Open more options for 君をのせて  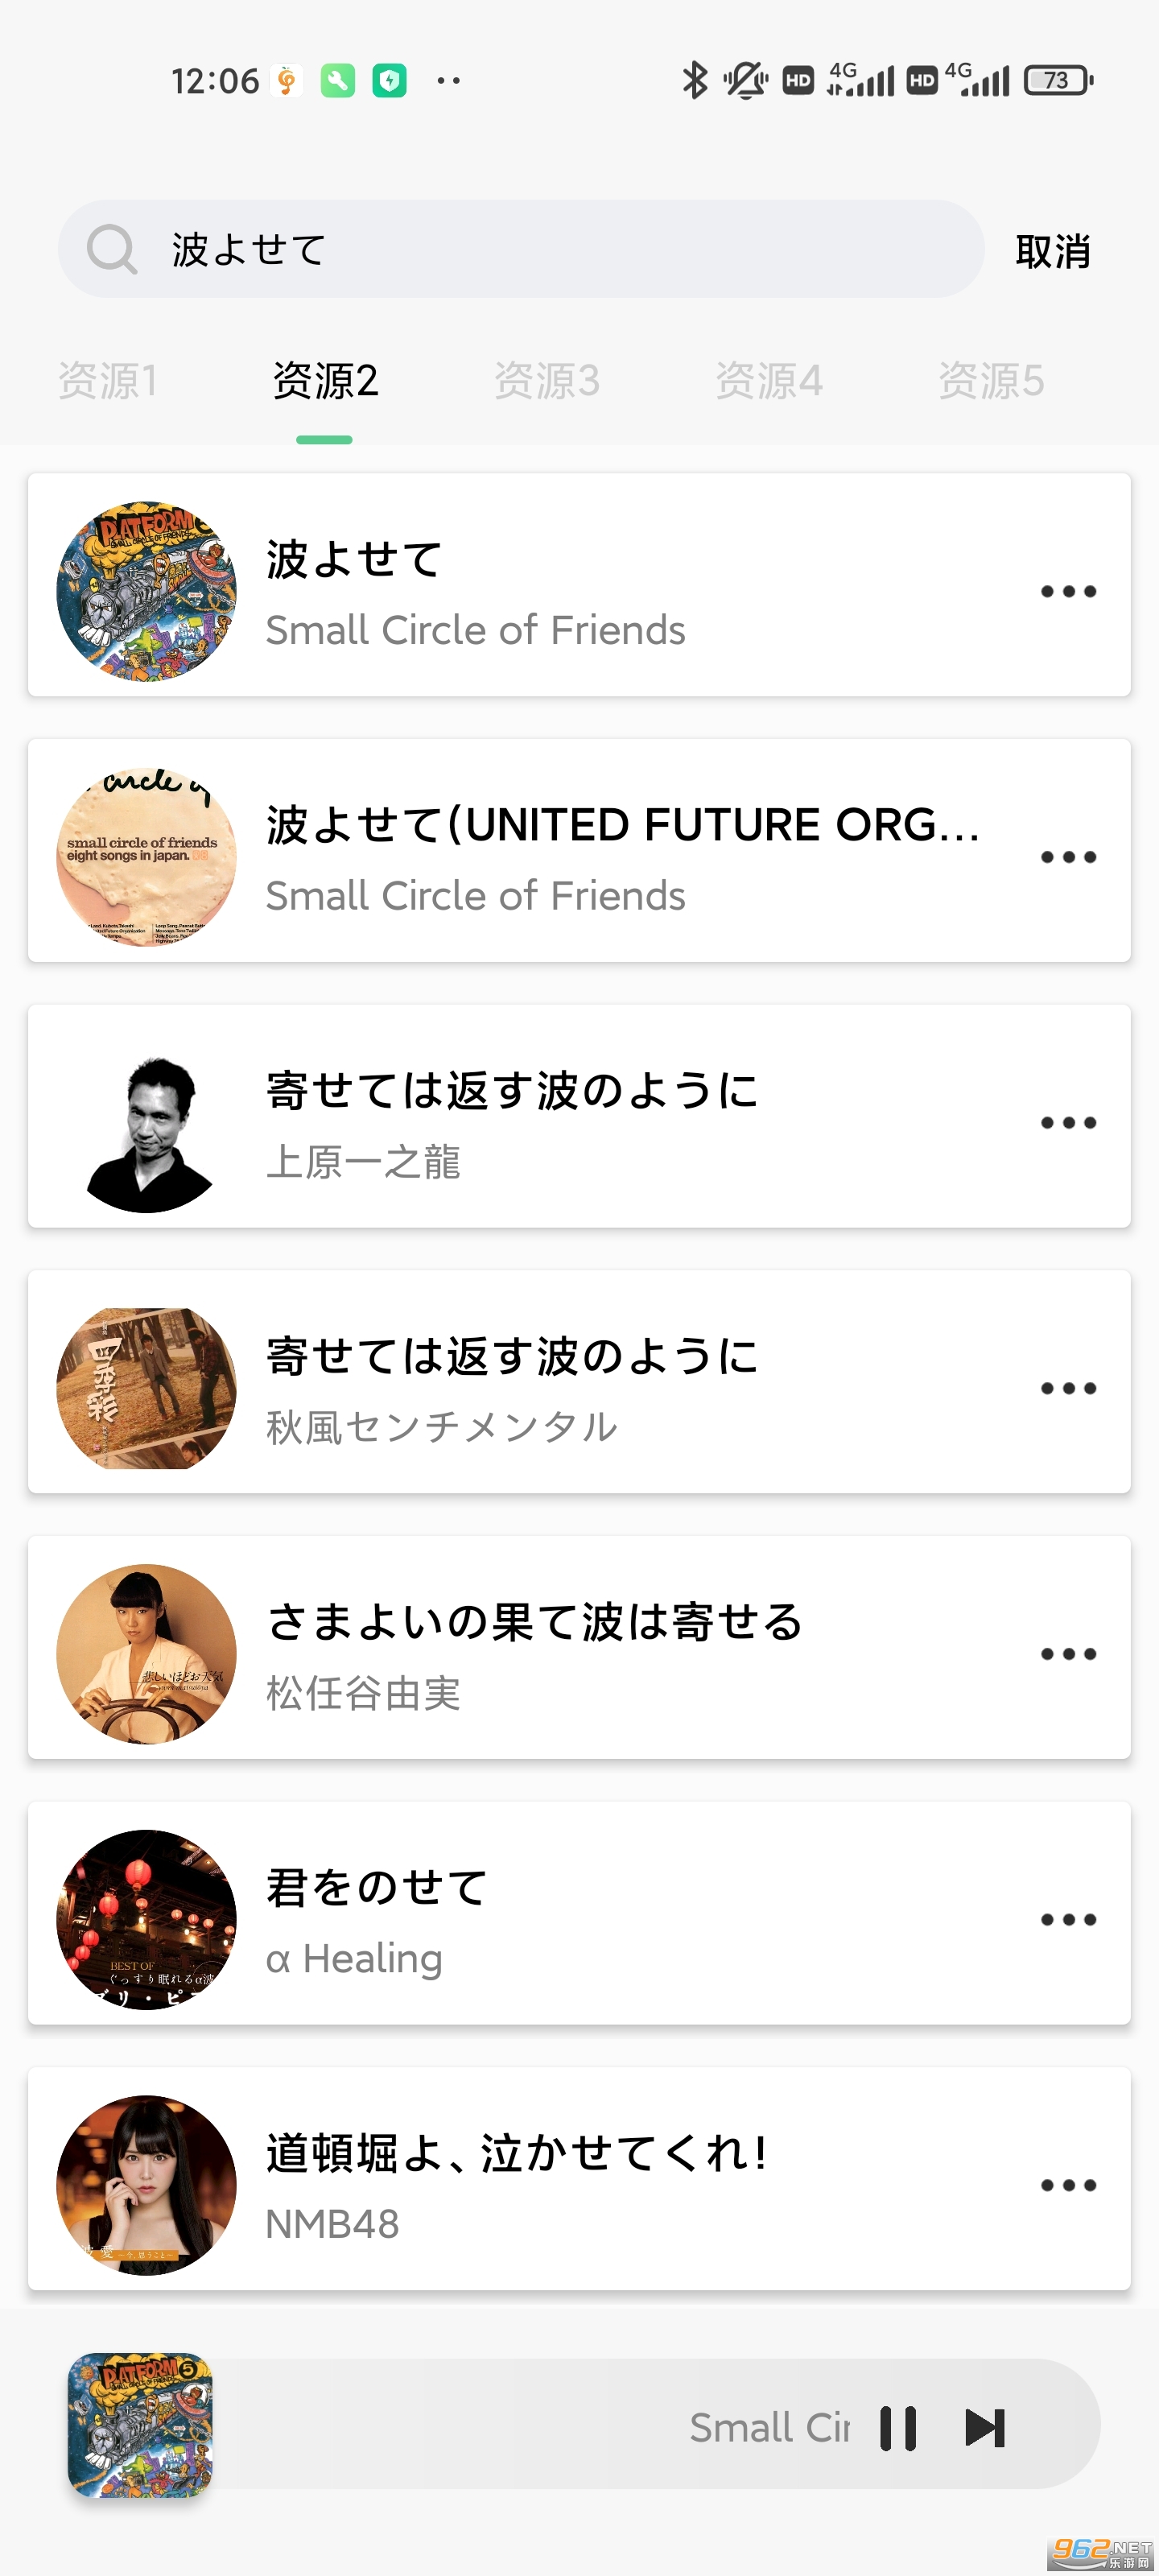click(x=1068, y=1920)
